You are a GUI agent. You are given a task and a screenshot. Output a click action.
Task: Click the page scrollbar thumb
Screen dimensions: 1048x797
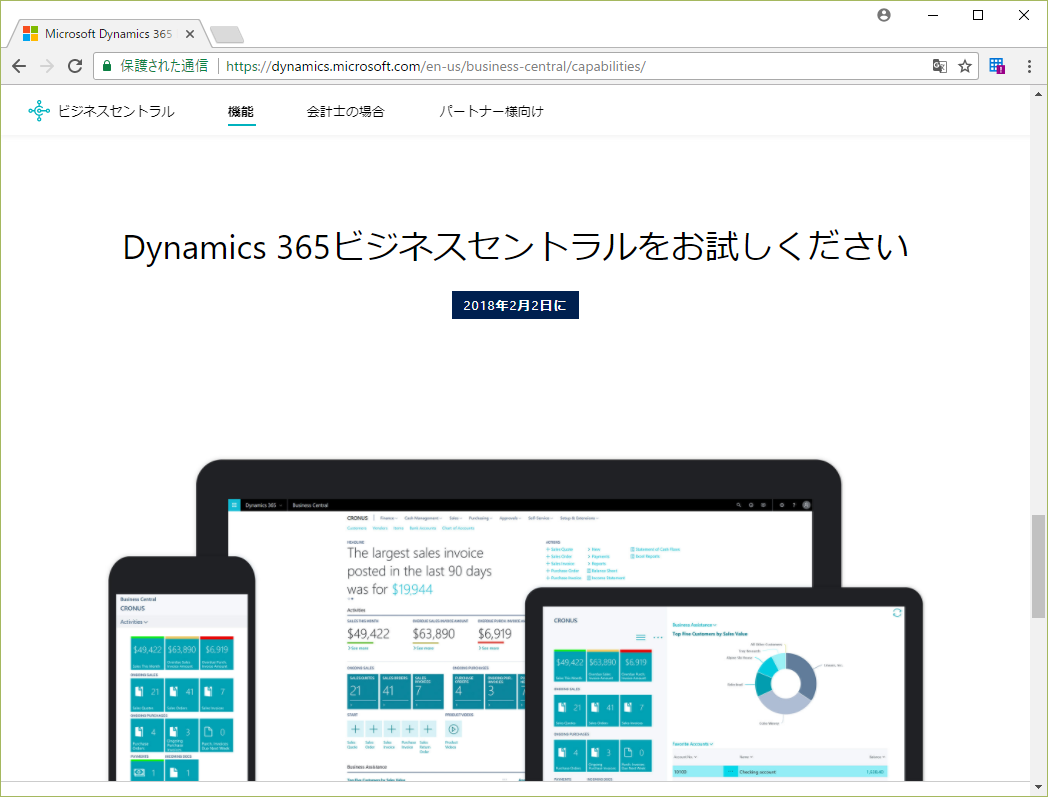[x=1038, y=566]
